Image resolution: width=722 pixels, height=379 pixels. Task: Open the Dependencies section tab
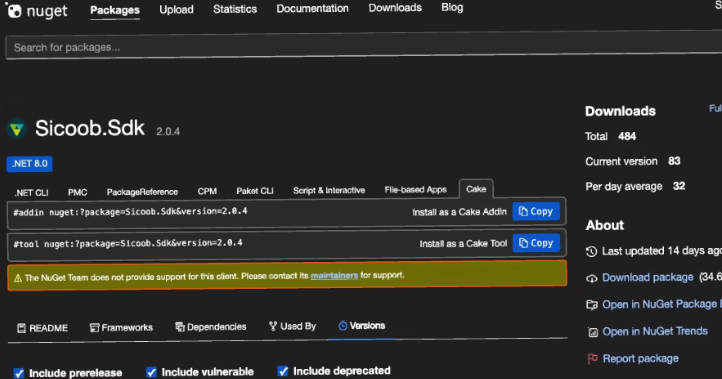click(210, 327)
